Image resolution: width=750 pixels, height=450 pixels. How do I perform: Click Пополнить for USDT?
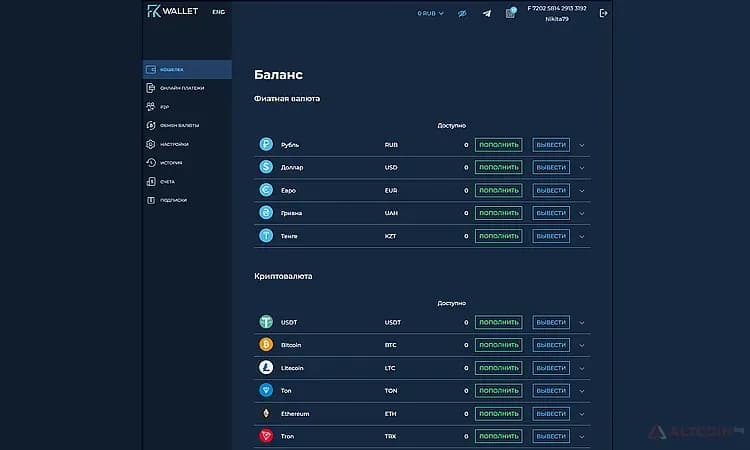click(498, 322)
